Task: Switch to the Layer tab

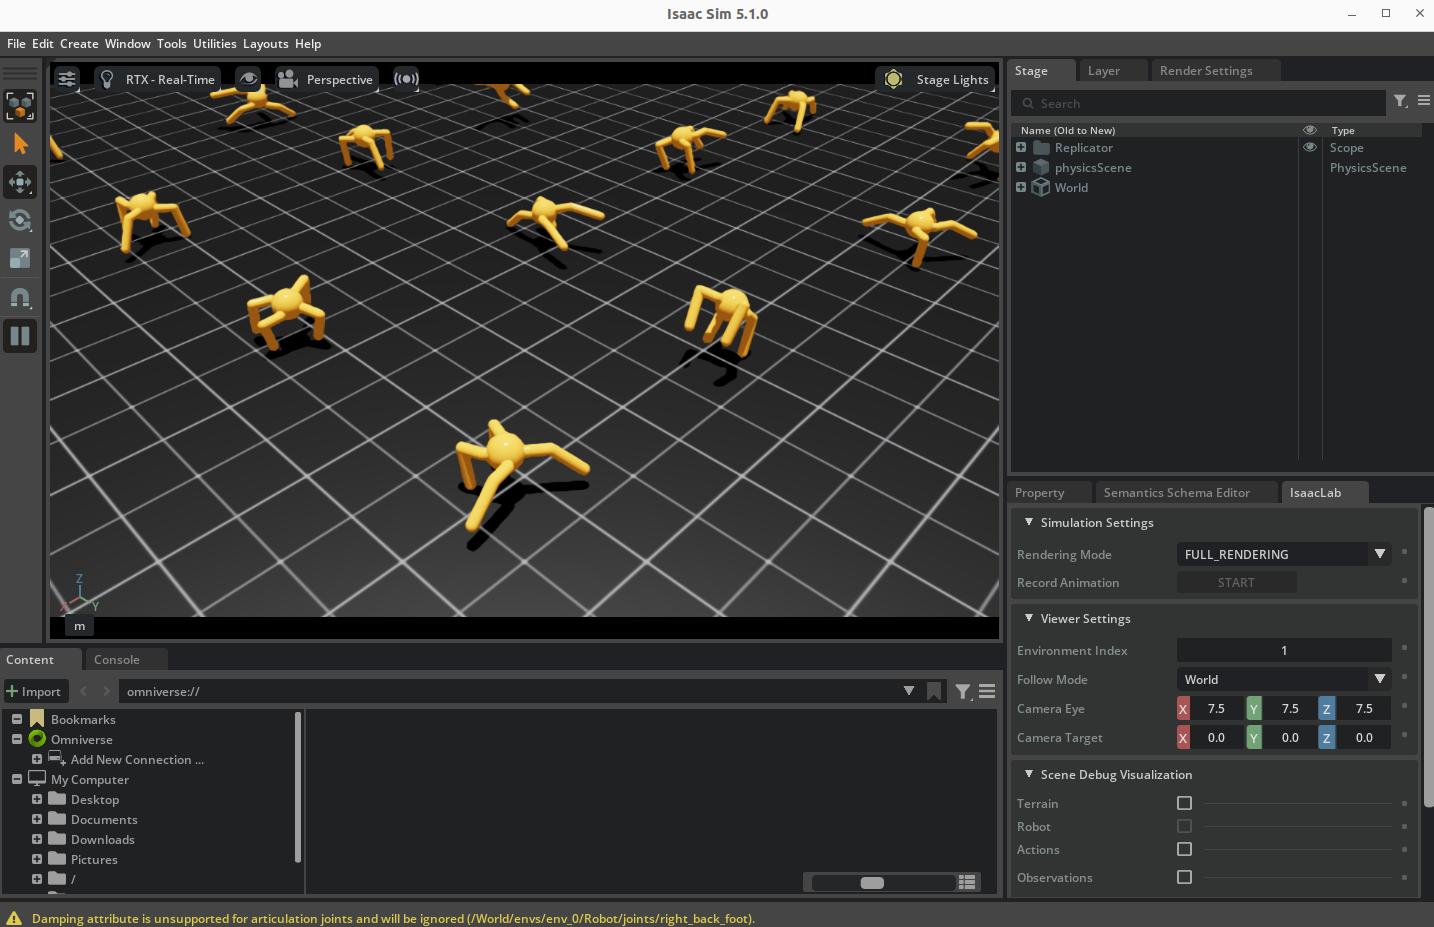Action: click(1104, 71)
